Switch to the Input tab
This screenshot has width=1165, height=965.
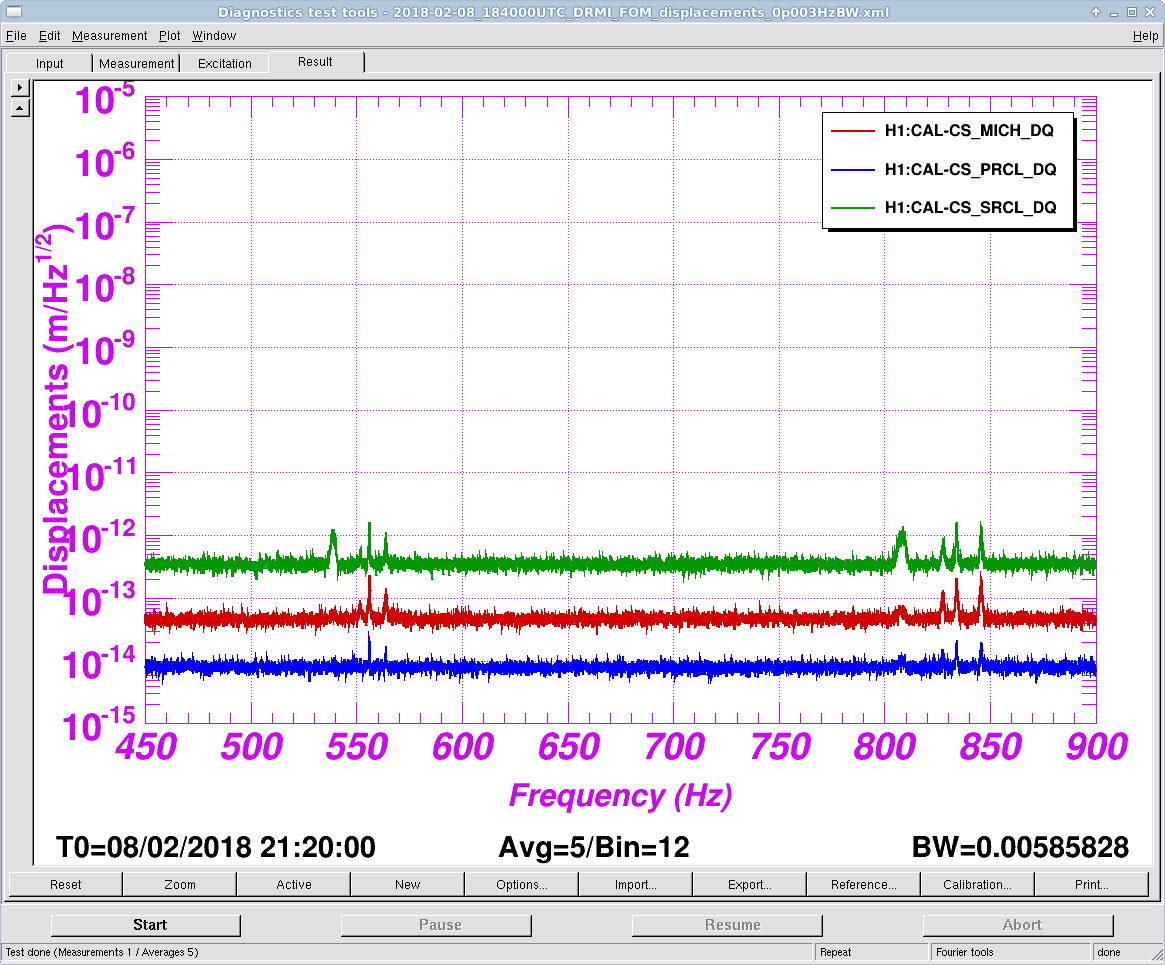click(49, 63)
